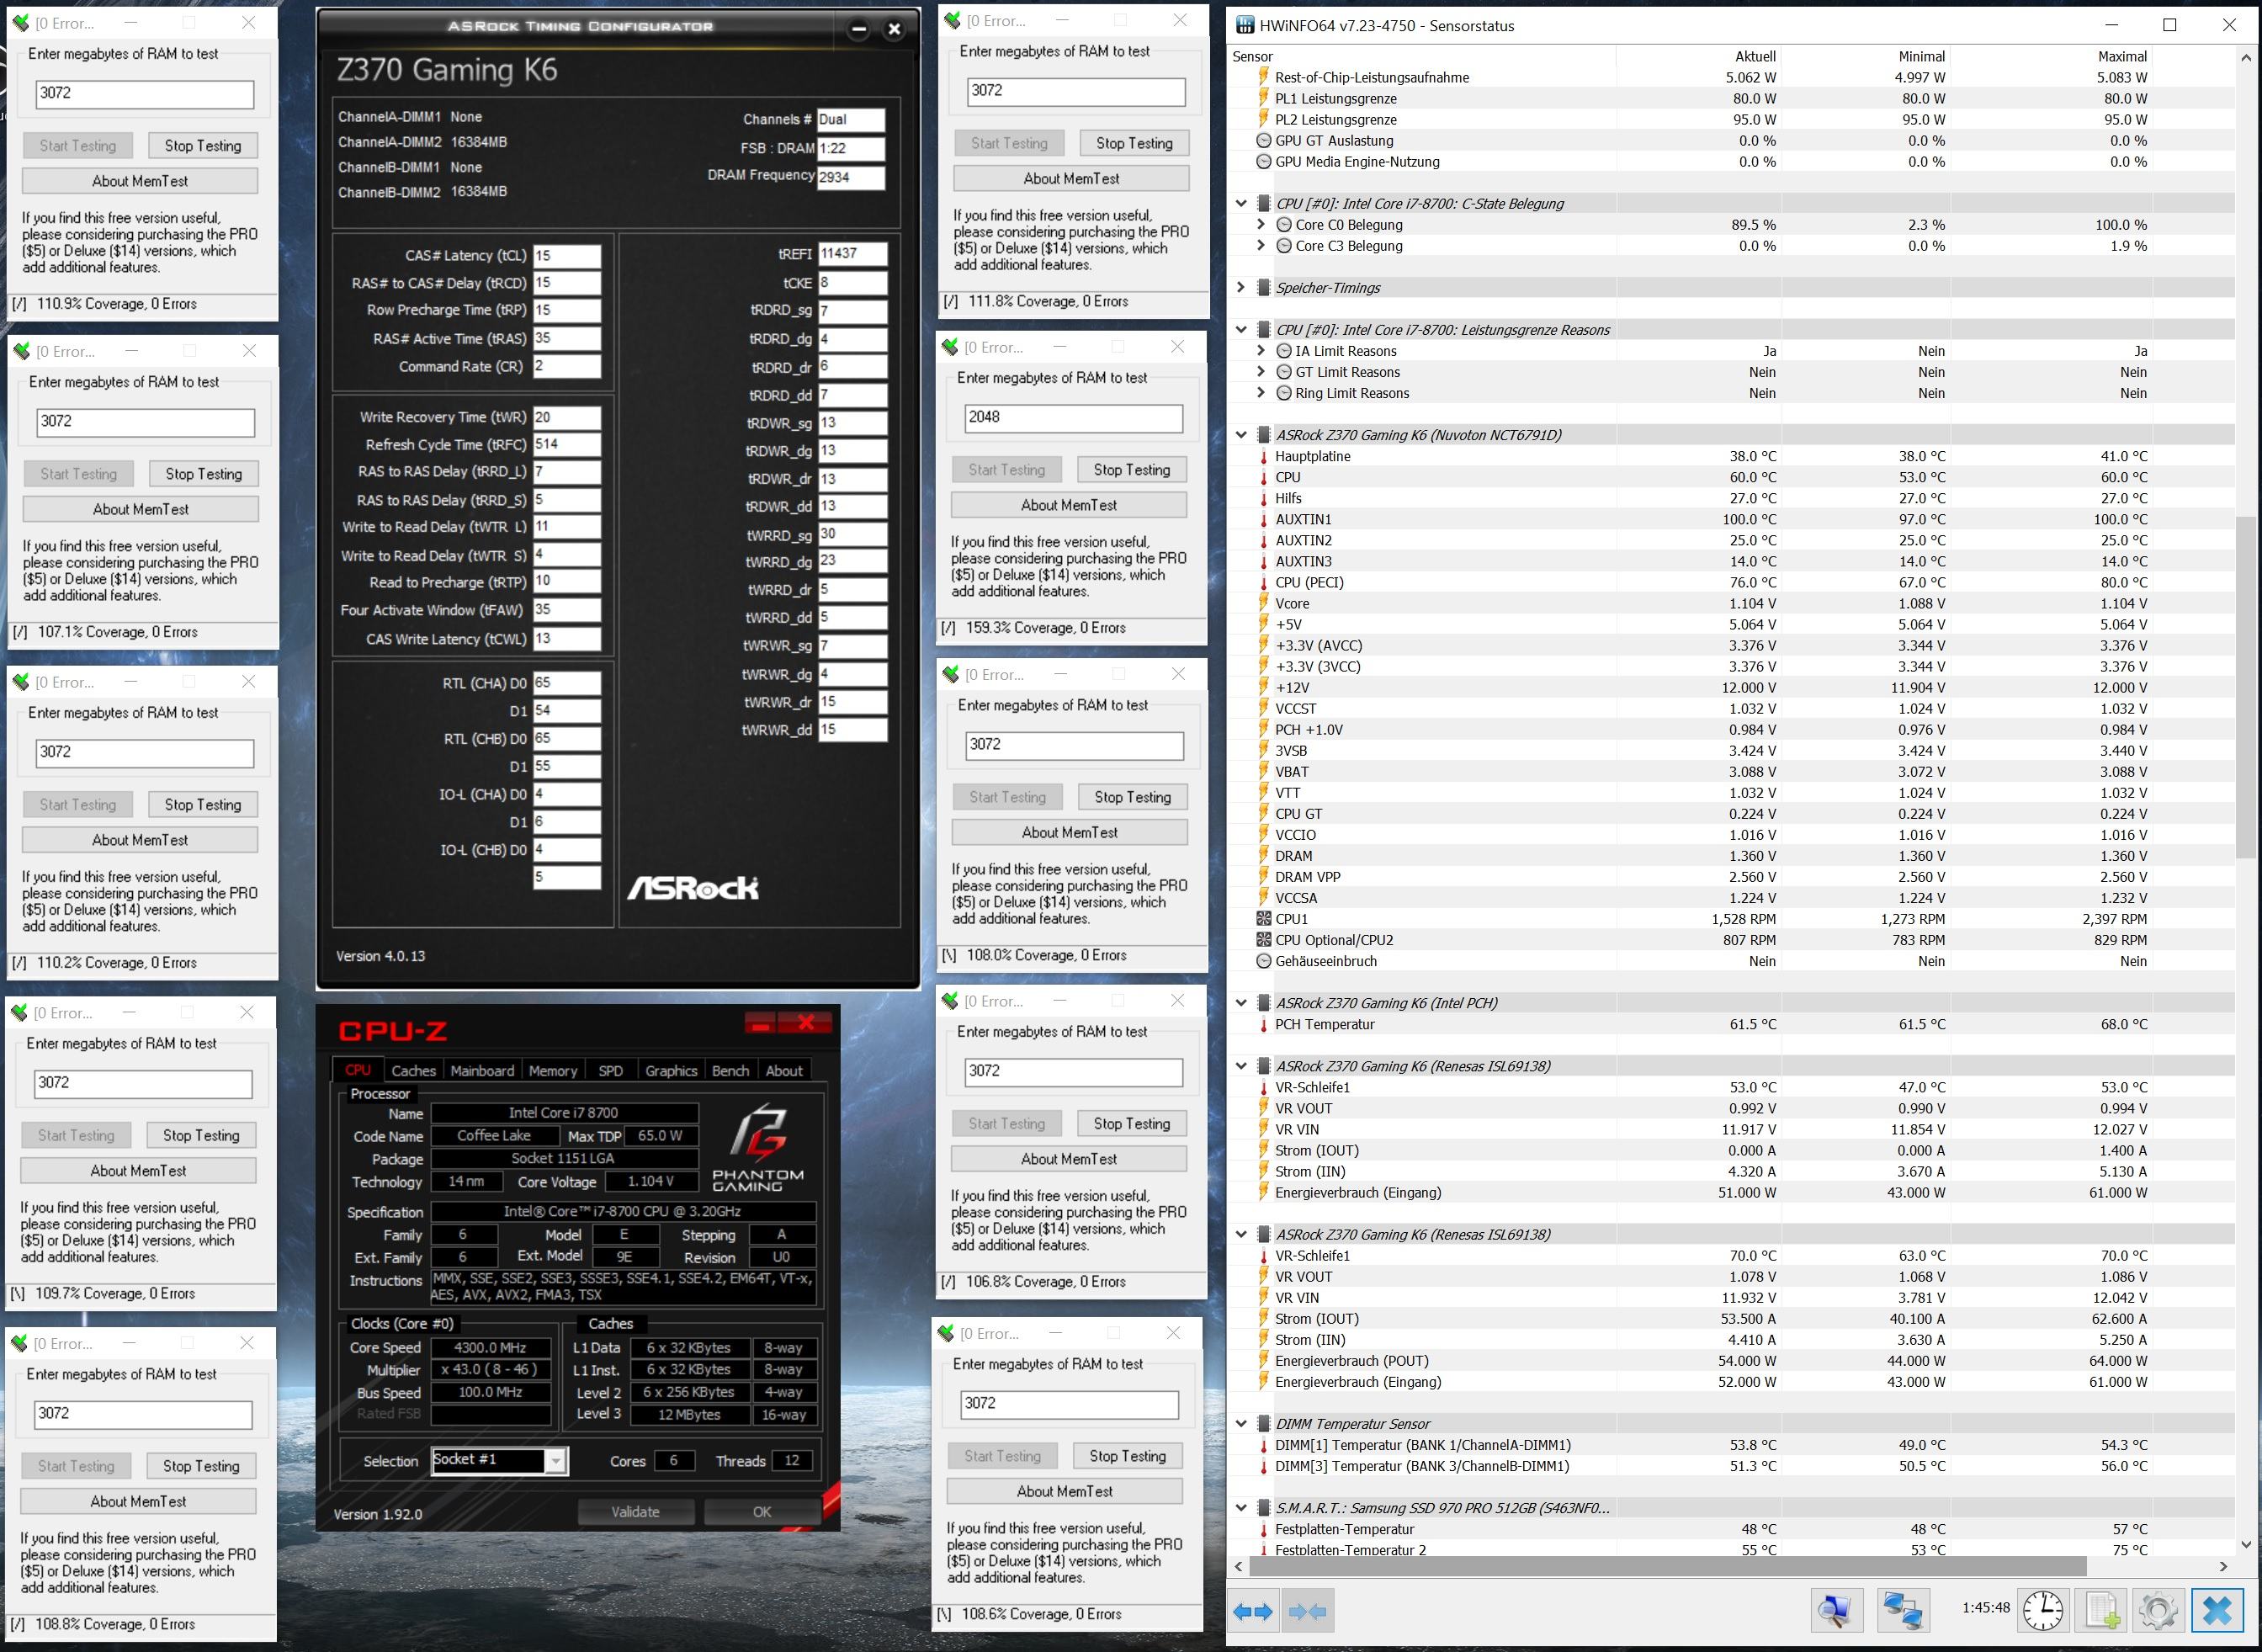2262x1652 pixels.
Task: Click the collapse-columns arrows icon in HWiNFO toolbar
Action: [1308, 1611]
